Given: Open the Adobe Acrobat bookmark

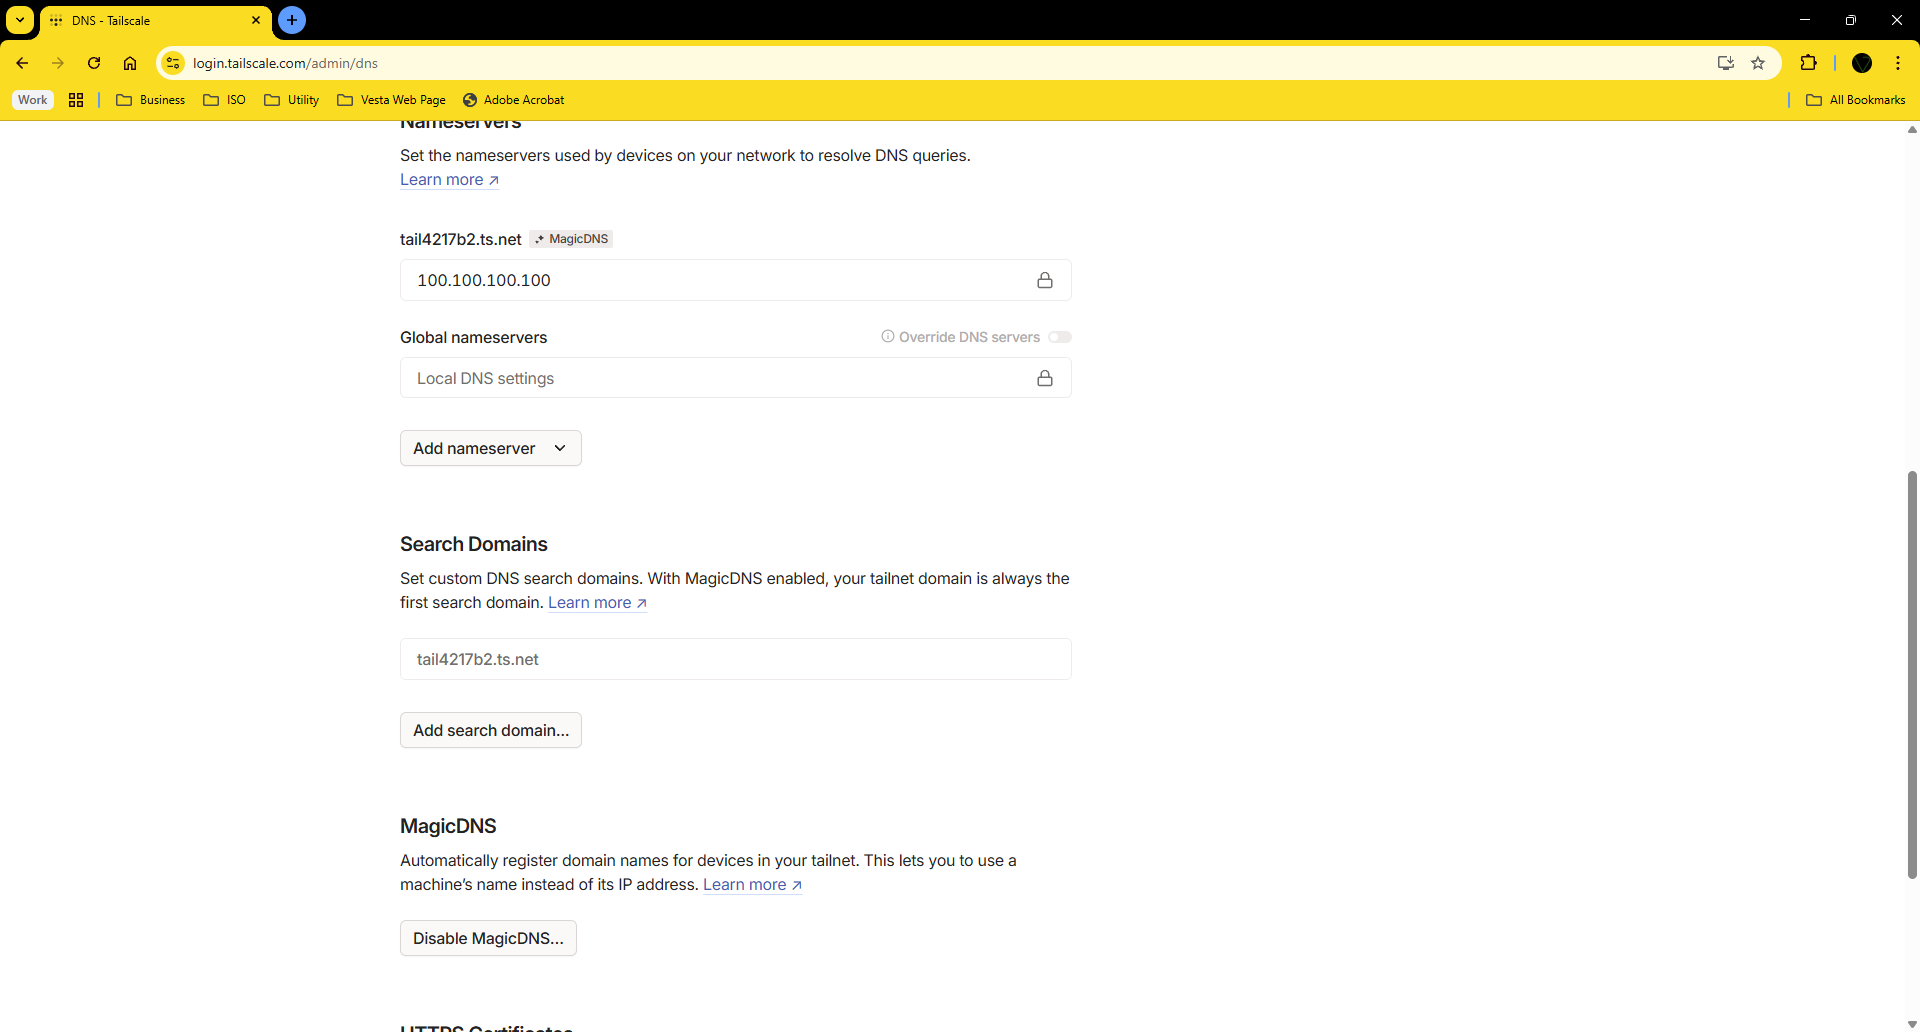Looking at the screenshot, I should [x=514, y=100].
